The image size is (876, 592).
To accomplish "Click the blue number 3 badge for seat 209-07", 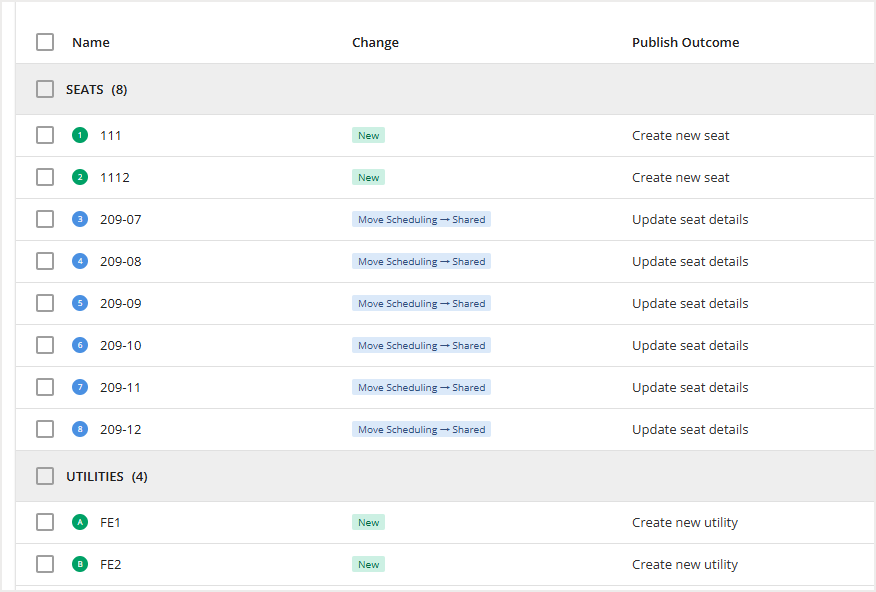I will click(80, 219).
